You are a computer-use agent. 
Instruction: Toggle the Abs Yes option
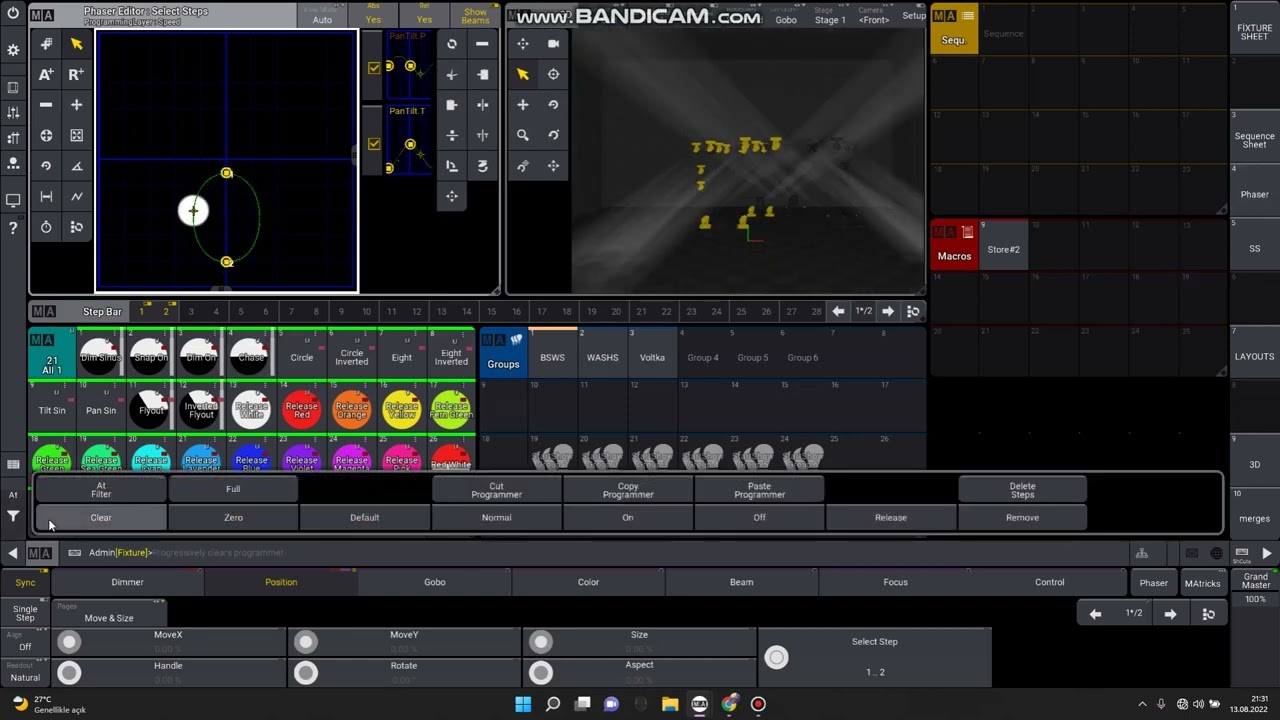click(373, 16)
